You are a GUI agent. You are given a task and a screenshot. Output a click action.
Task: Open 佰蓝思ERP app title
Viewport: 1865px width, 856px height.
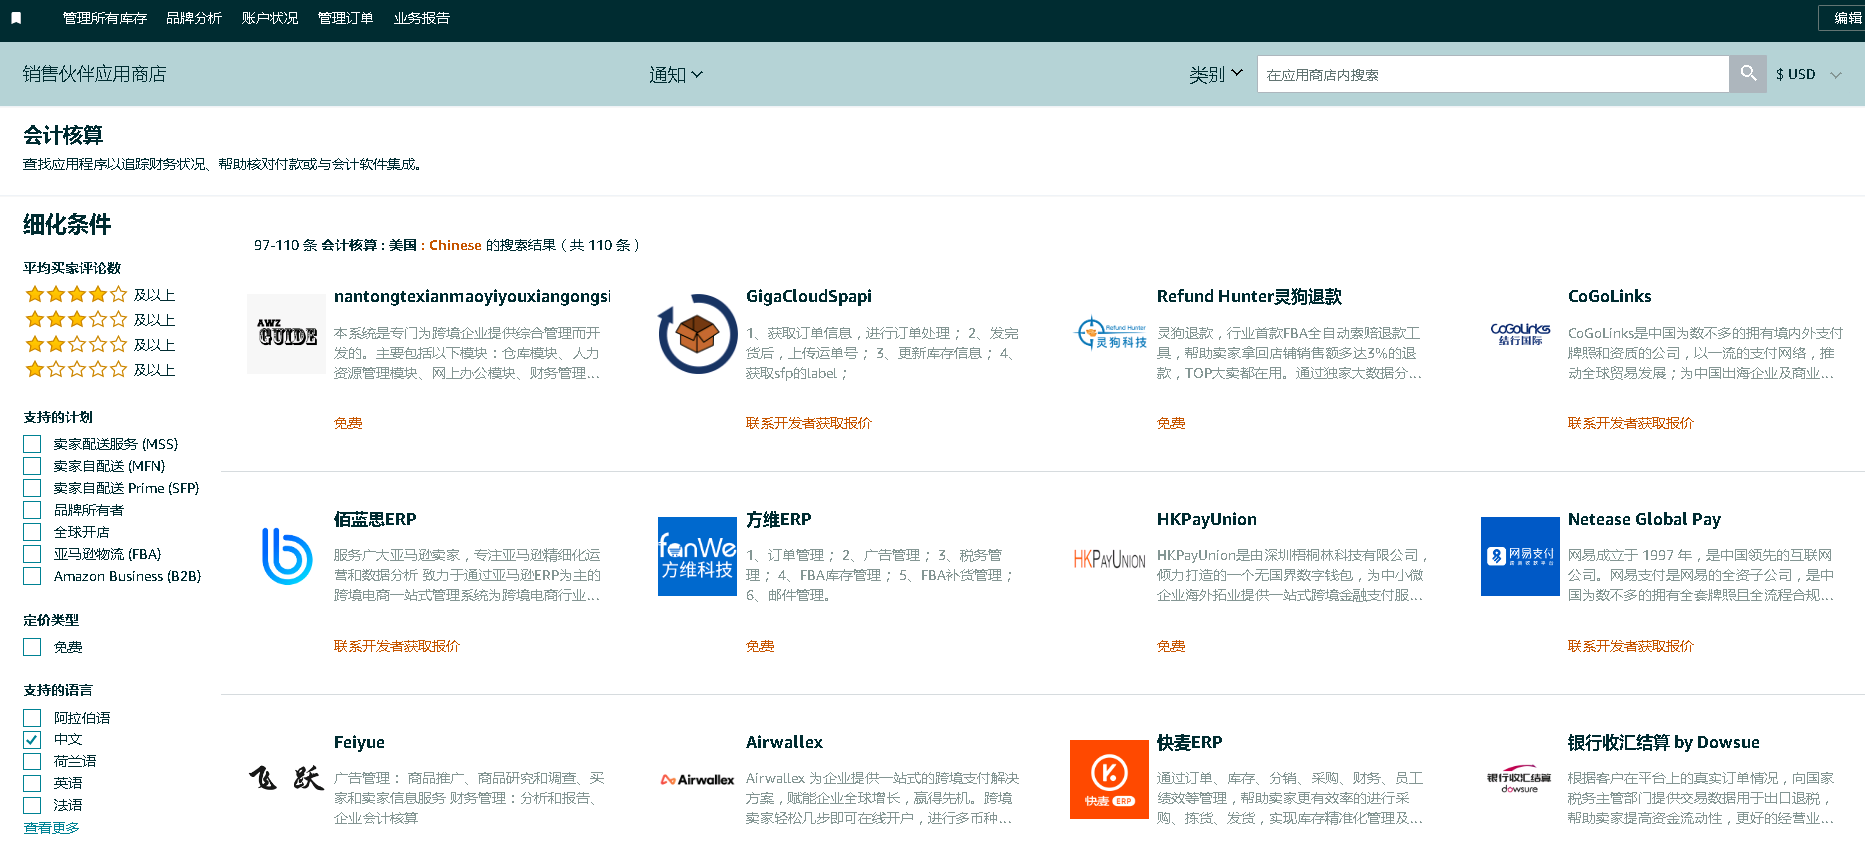pyautogui.click(x=375, y=519)
